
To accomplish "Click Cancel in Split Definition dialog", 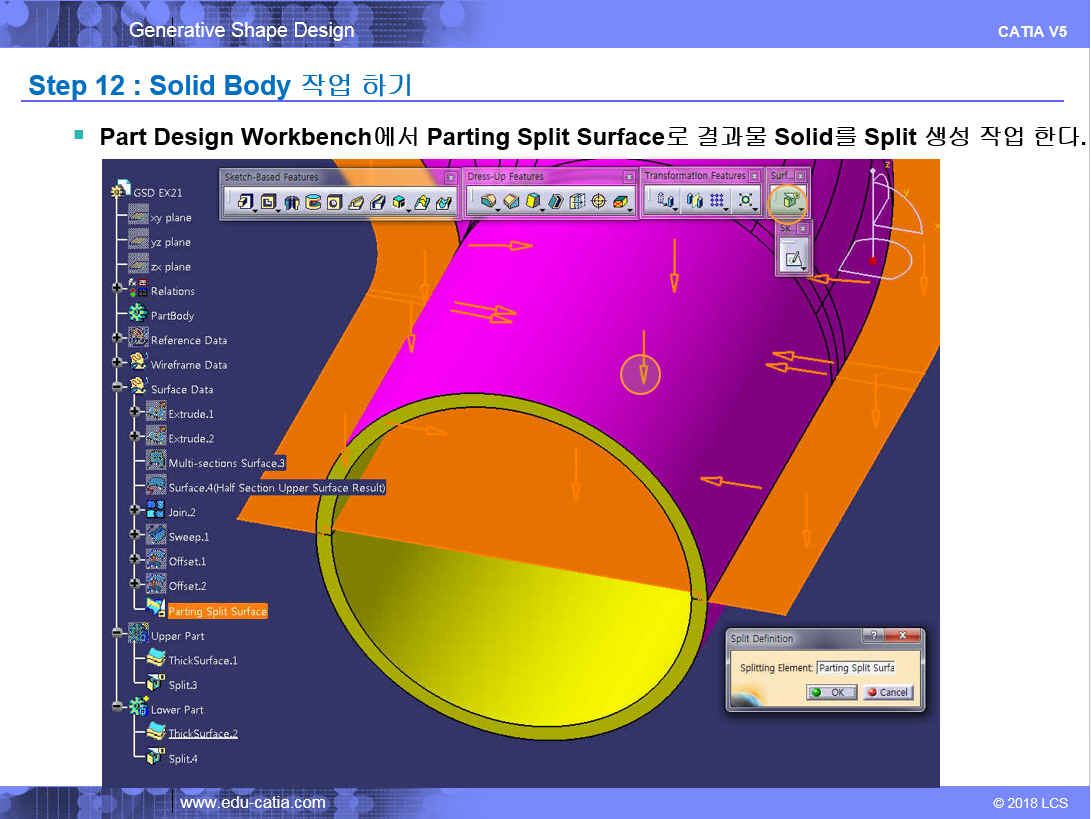I will click(886, 692).
